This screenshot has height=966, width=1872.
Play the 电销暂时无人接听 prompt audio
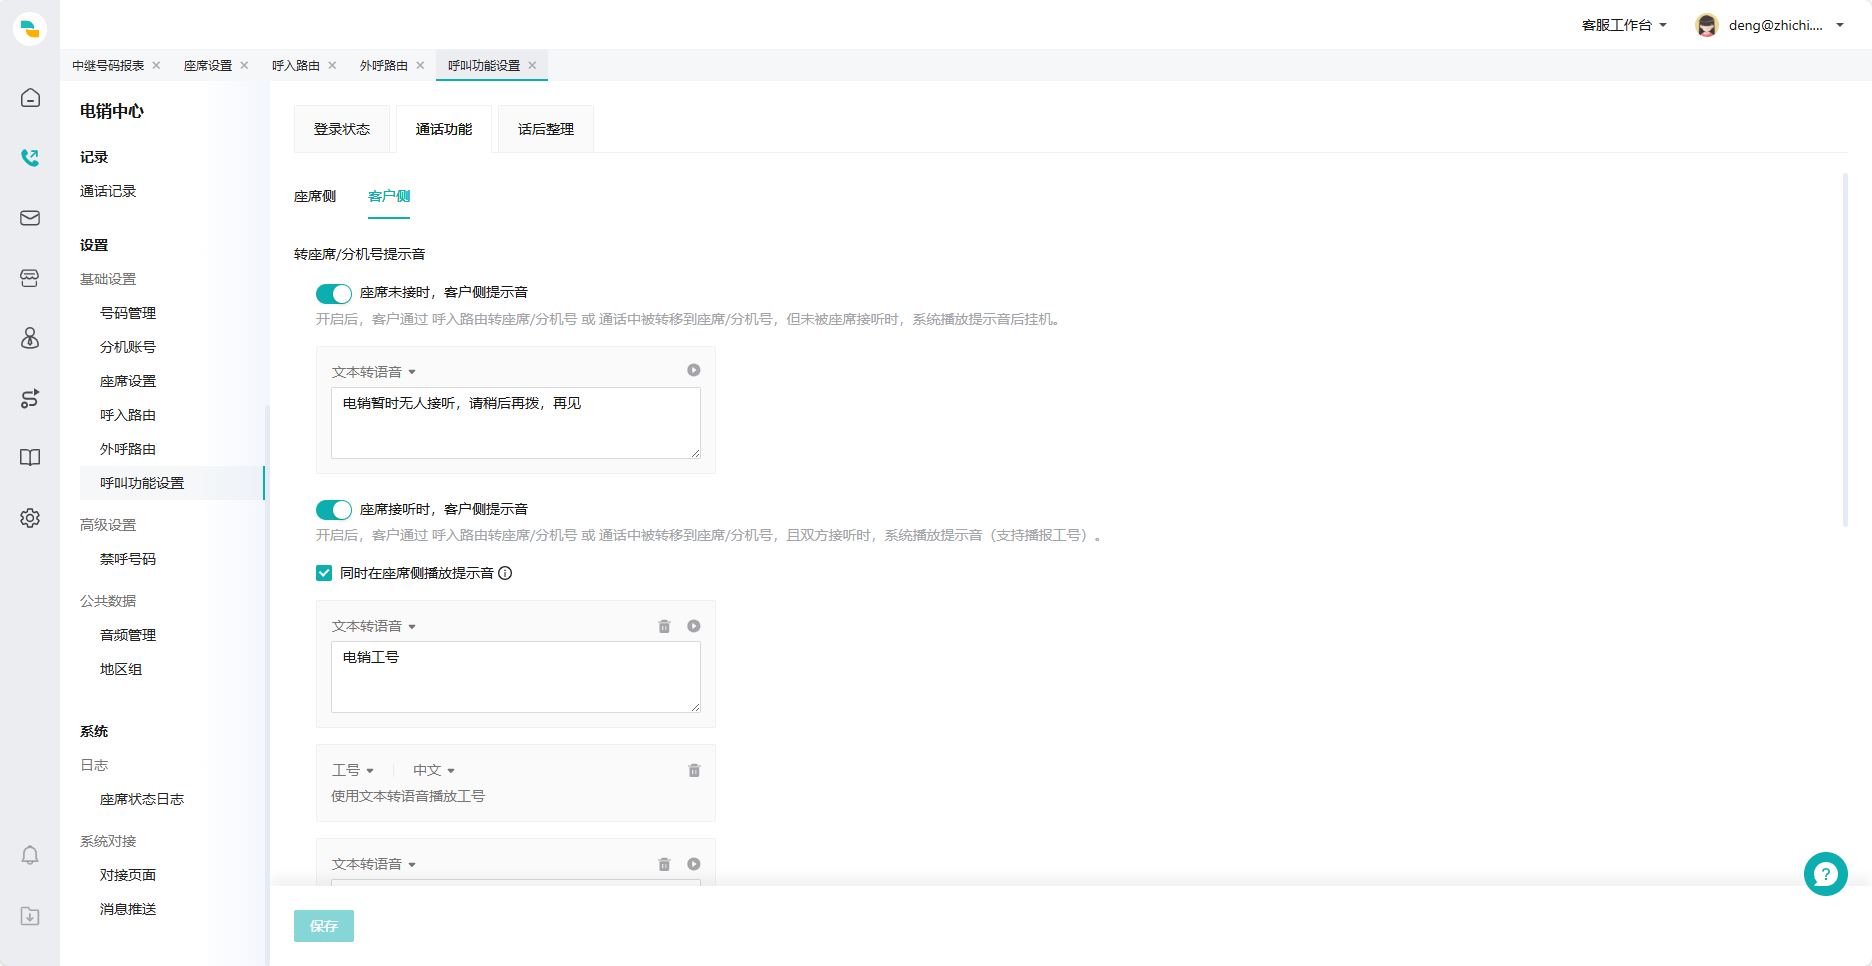click(x=694, y=370)
